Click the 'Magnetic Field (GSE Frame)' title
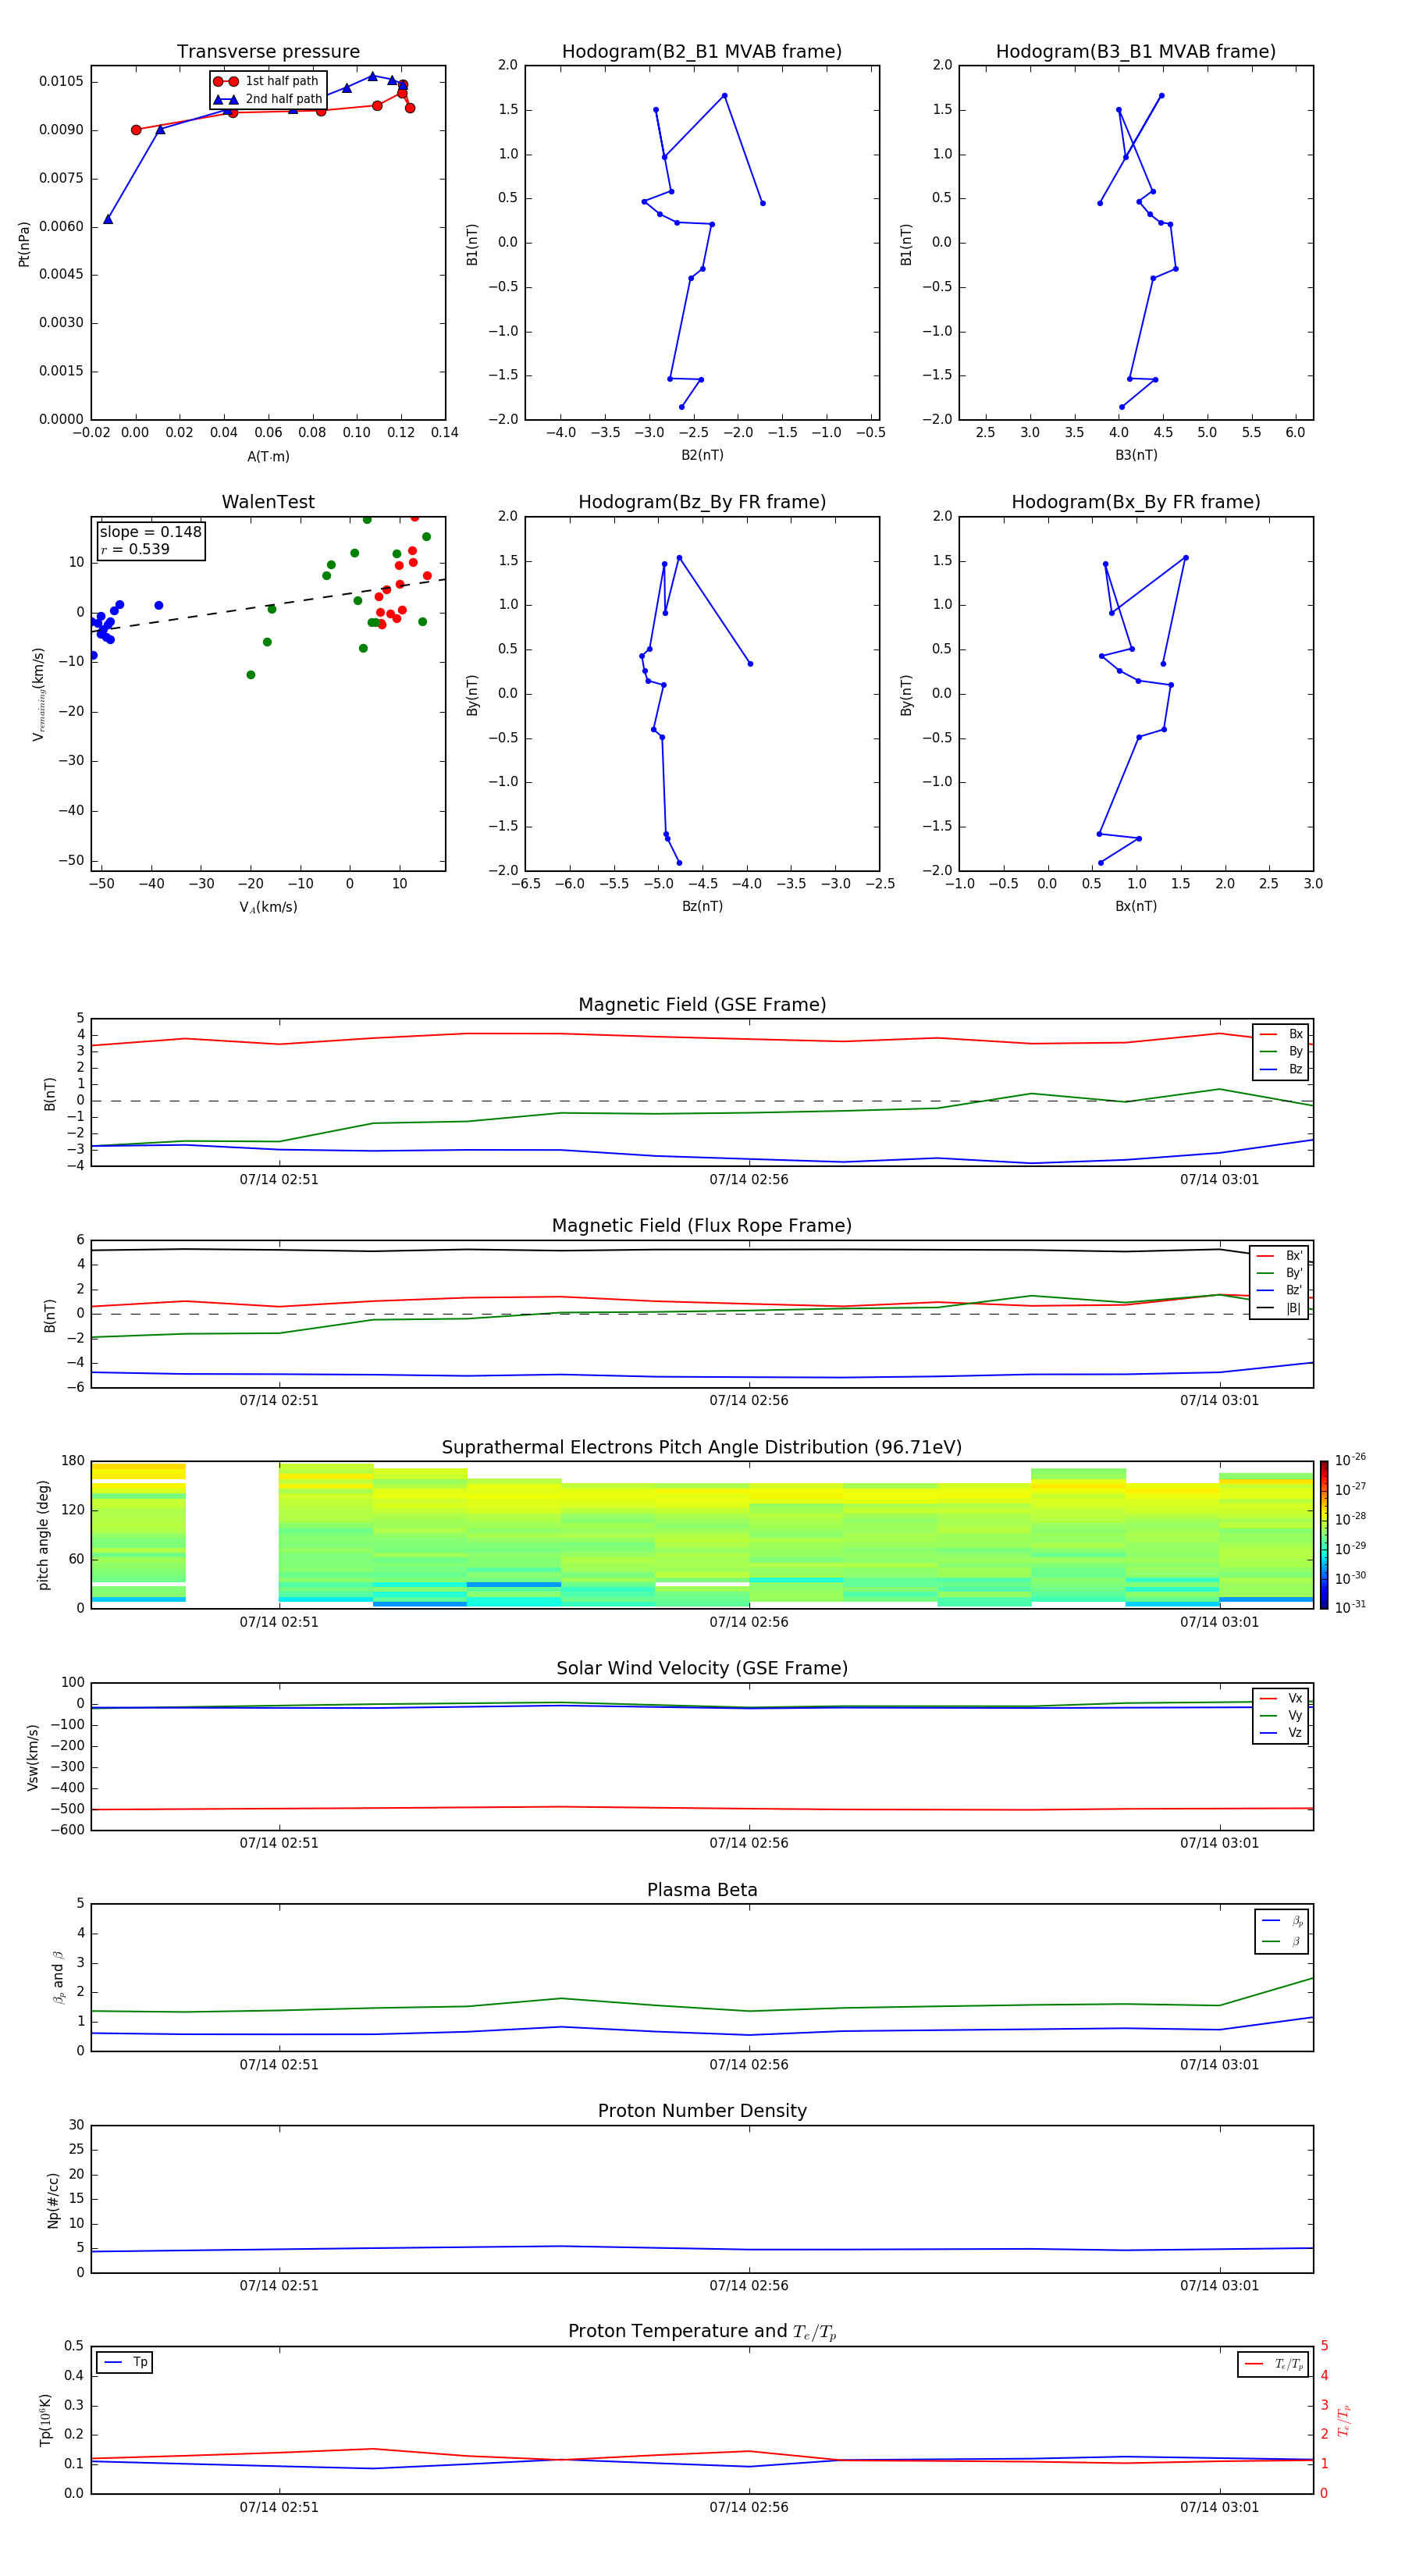 pyautogui.click(x=702, y=1005)
